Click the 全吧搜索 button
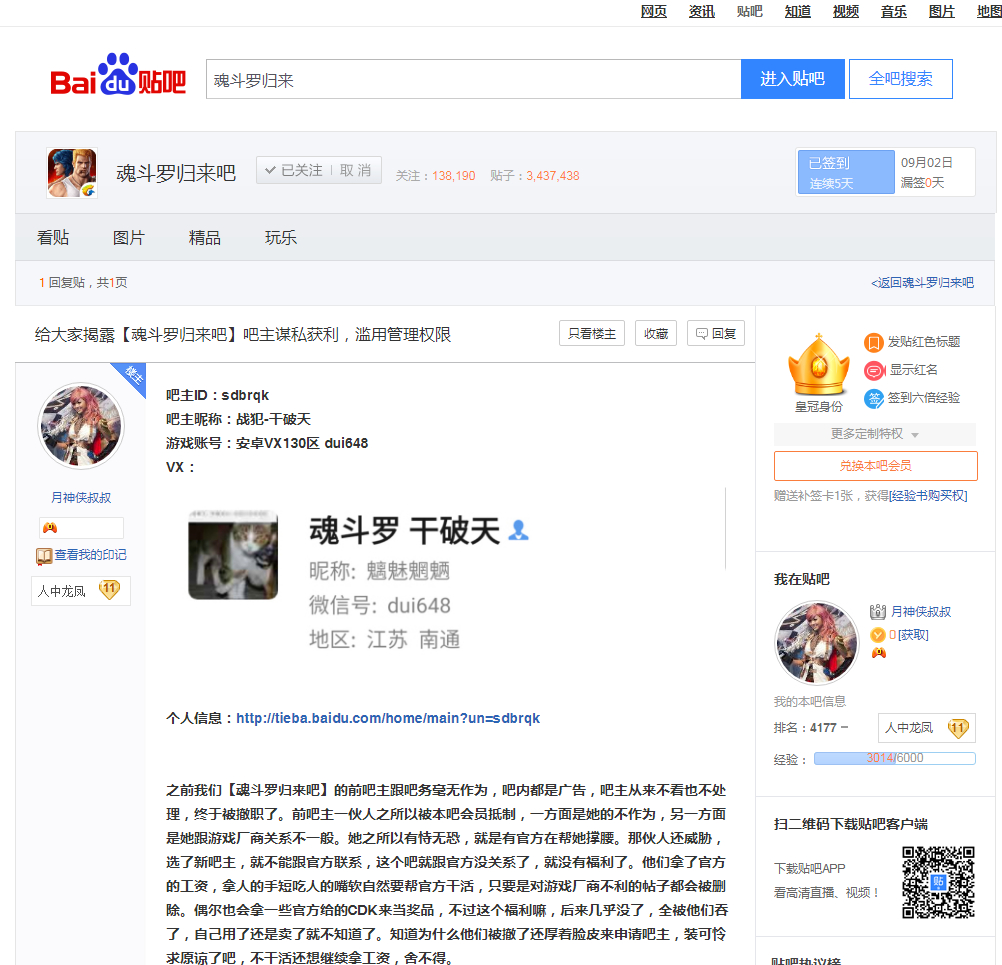This screenshot has width=1002, height=965. tap(900, 79)
